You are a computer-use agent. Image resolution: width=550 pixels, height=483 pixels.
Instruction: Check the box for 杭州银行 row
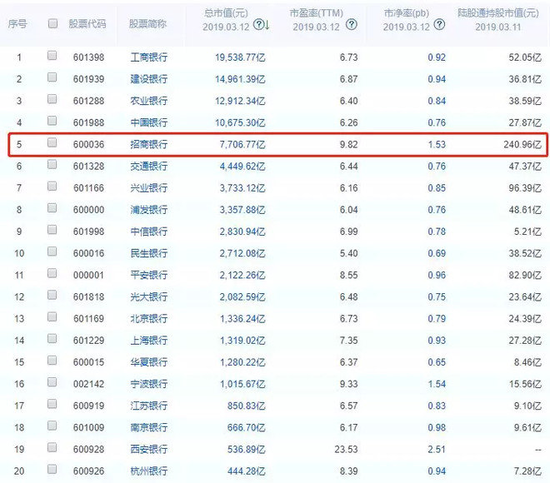52,469
